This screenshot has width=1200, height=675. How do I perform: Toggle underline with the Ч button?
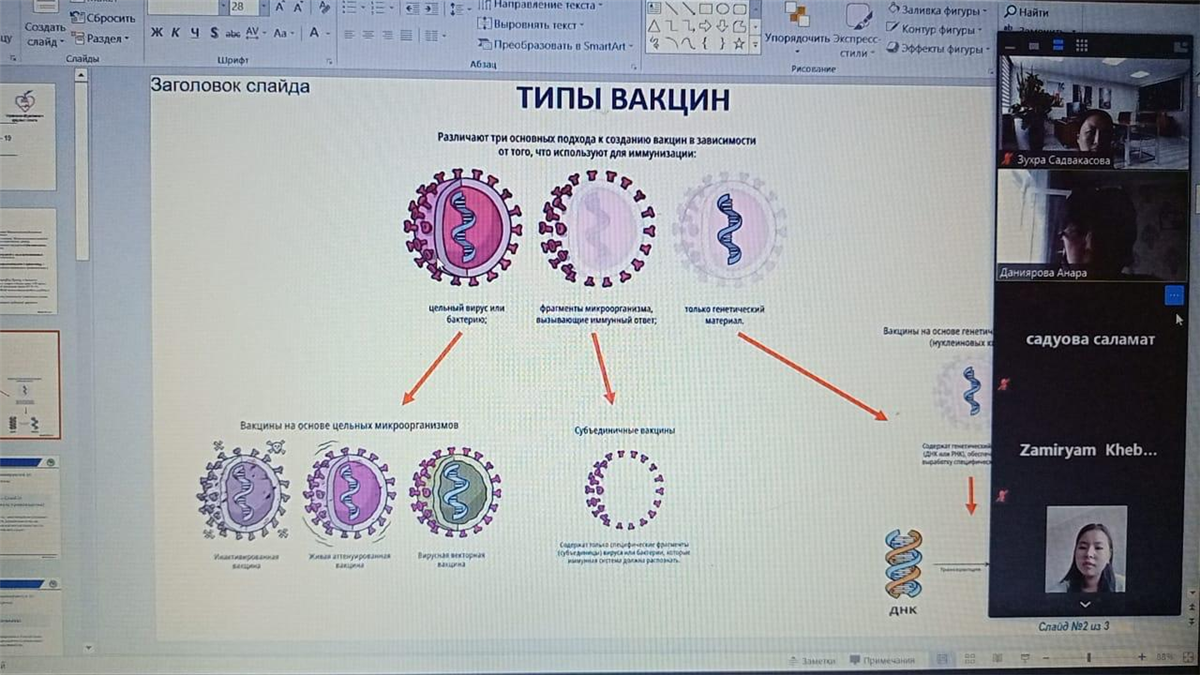click(x=194, y=32)
